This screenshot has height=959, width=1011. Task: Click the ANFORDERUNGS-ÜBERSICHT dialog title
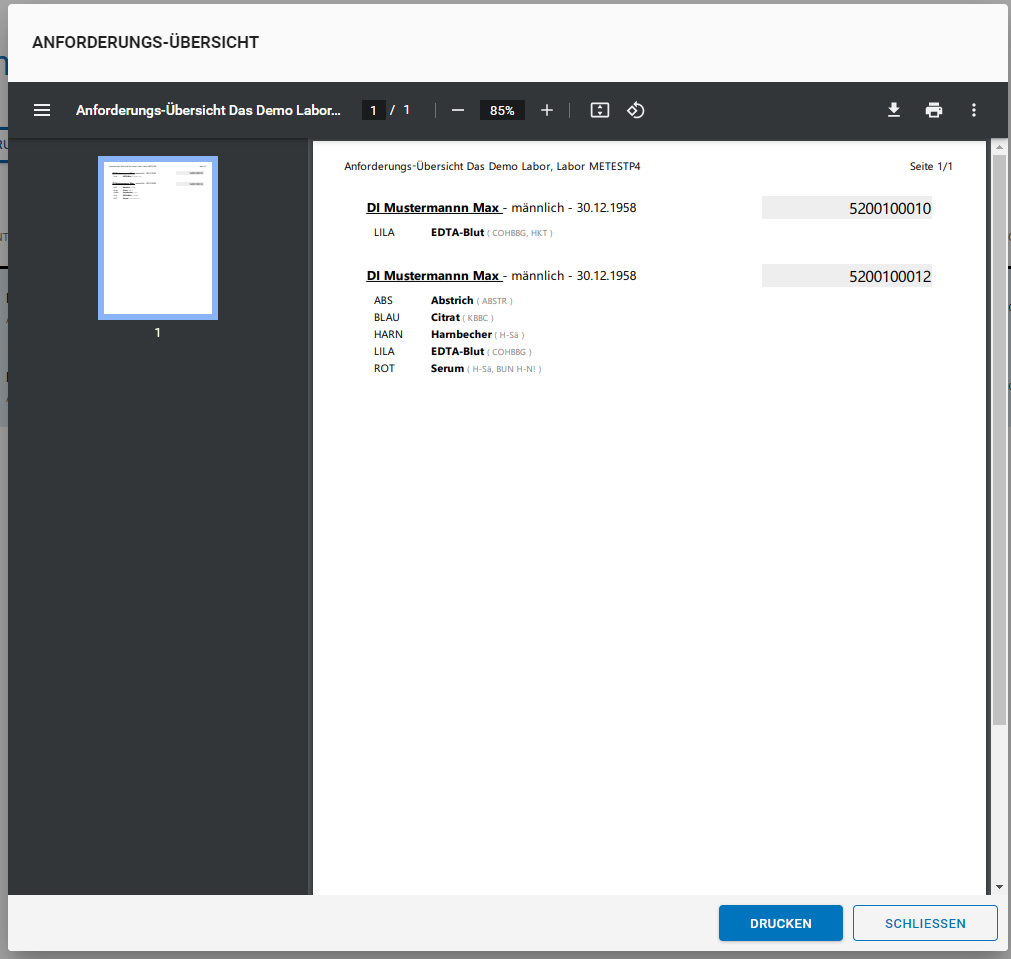coord(146,43)
